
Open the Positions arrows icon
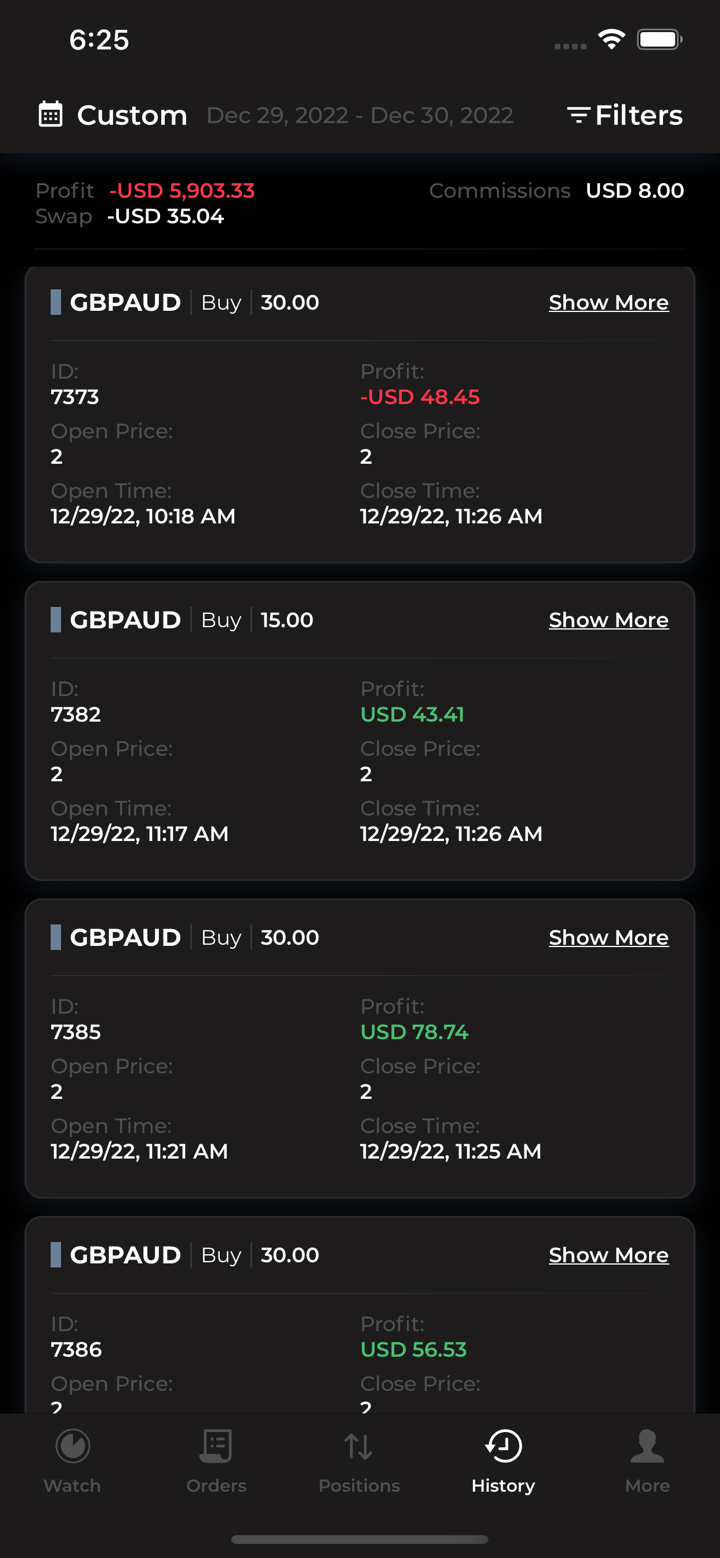pos(359,1446)
